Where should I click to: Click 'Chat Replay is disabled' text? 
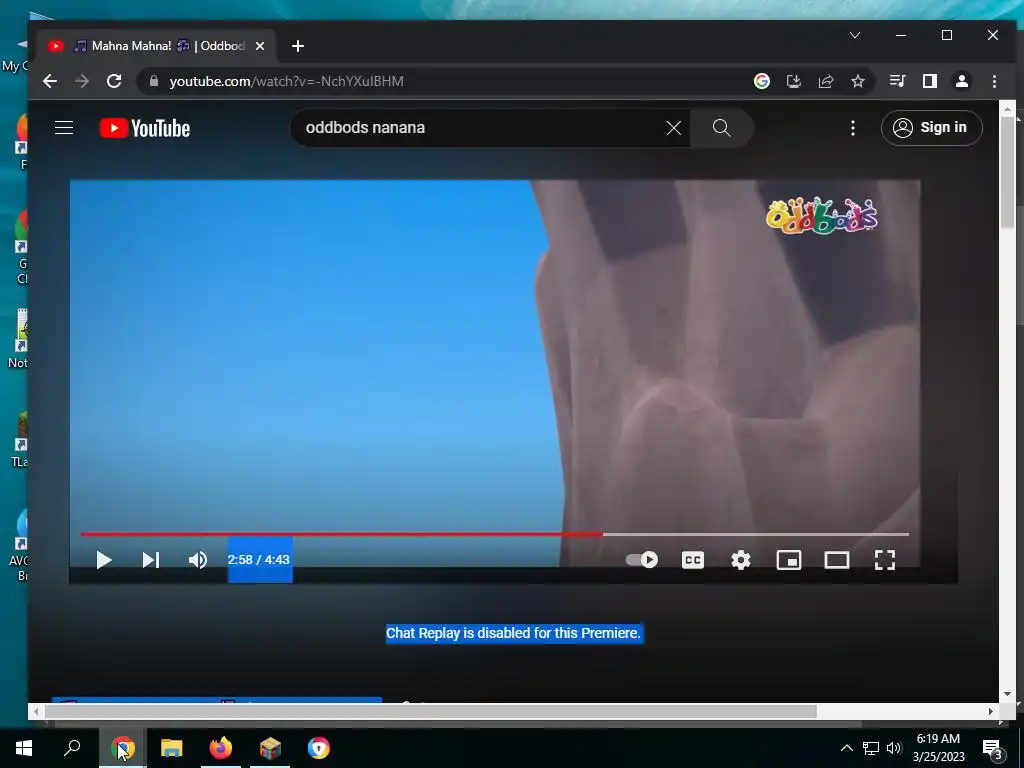[x=513, y=633]
